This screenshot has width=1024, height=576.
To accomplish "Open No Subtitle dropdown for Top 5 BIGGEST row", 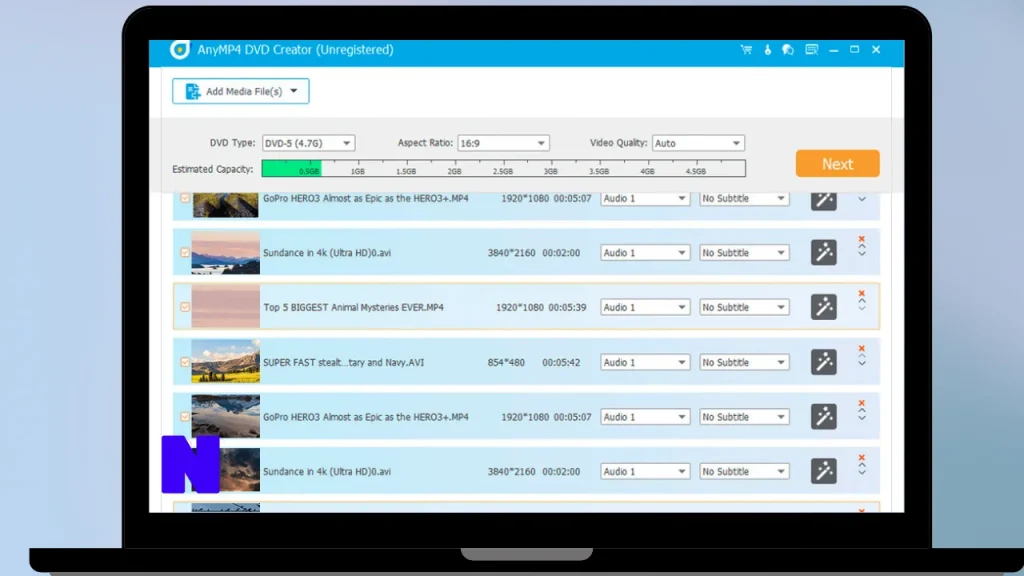I will [x=744, y=307].
